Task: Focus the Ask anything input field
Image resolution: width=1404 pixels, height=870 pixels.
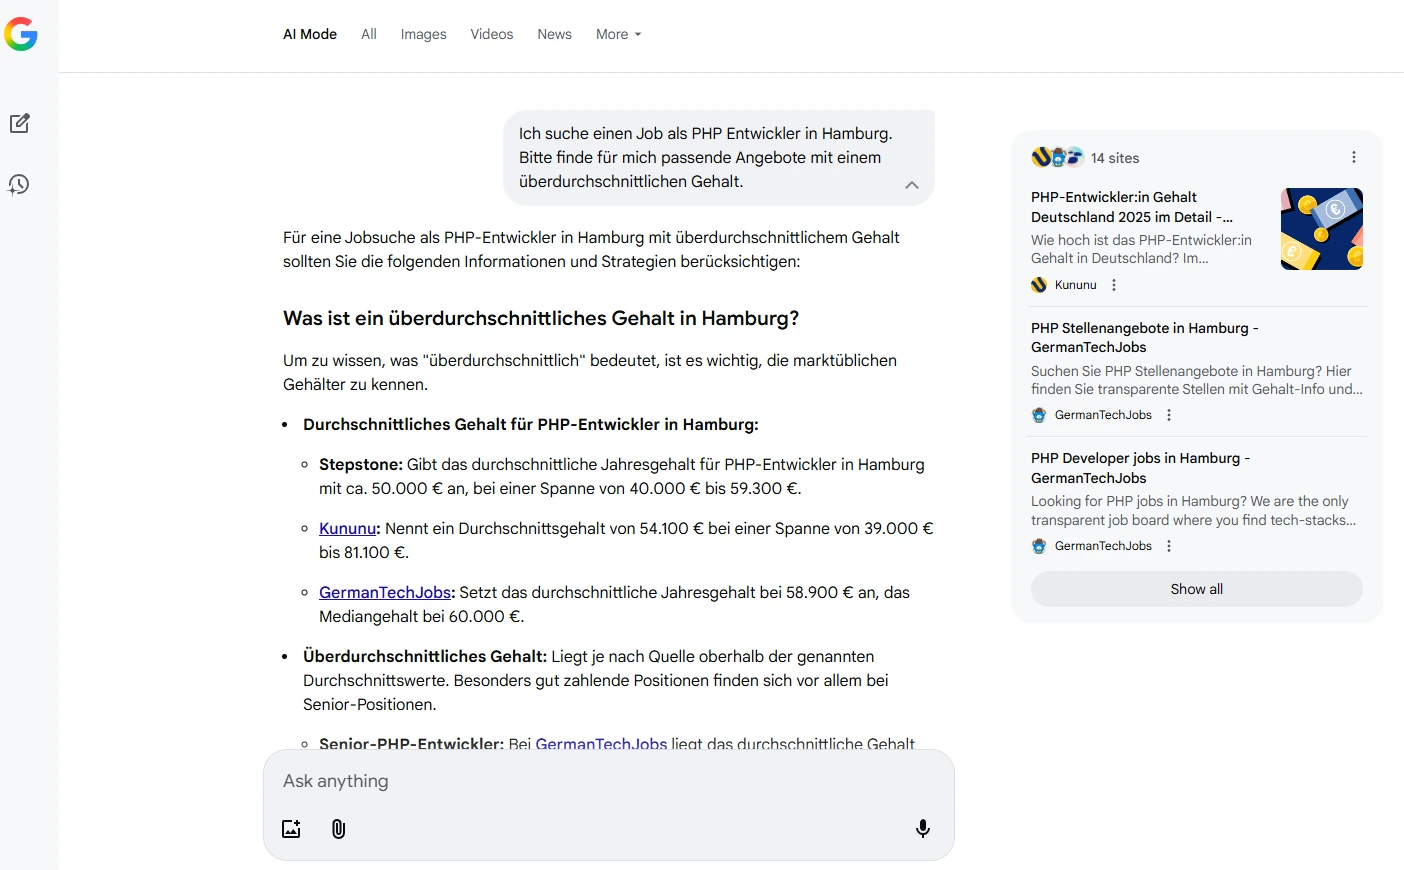Action: tap(600, 781)
